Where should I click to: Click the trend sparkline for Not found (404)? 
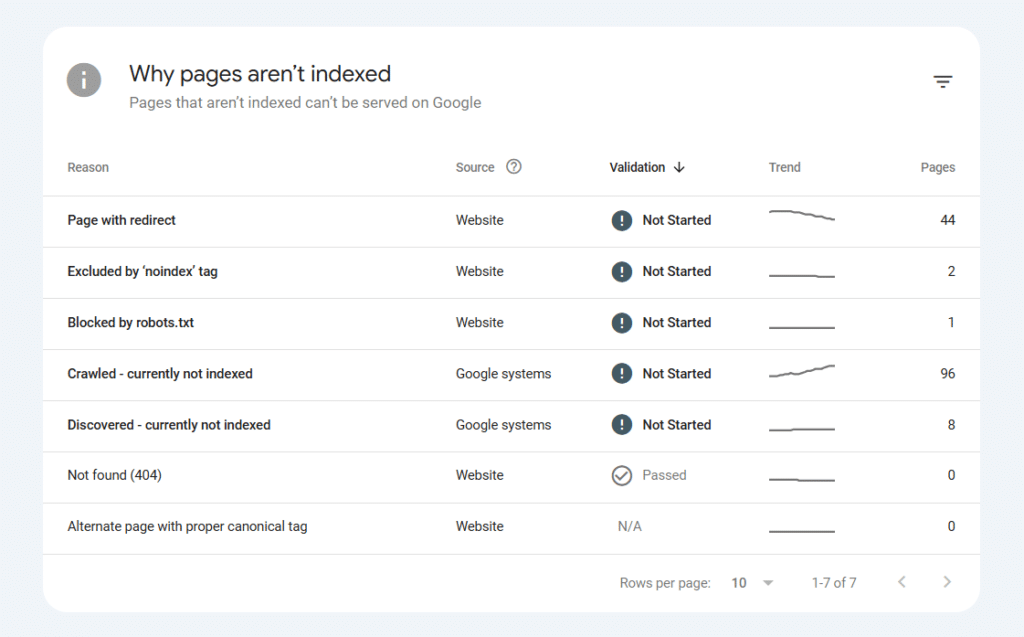pyautogui.click(x=802, y=480)
